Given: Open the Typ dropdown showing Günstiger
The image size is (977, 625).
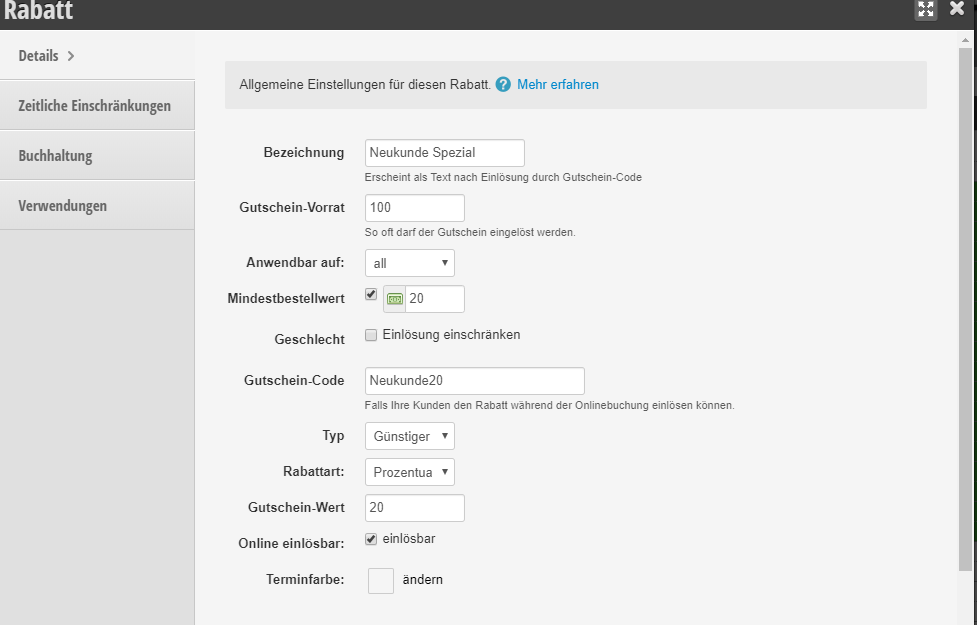Looking at the screenshot, I should pos(409,436).
